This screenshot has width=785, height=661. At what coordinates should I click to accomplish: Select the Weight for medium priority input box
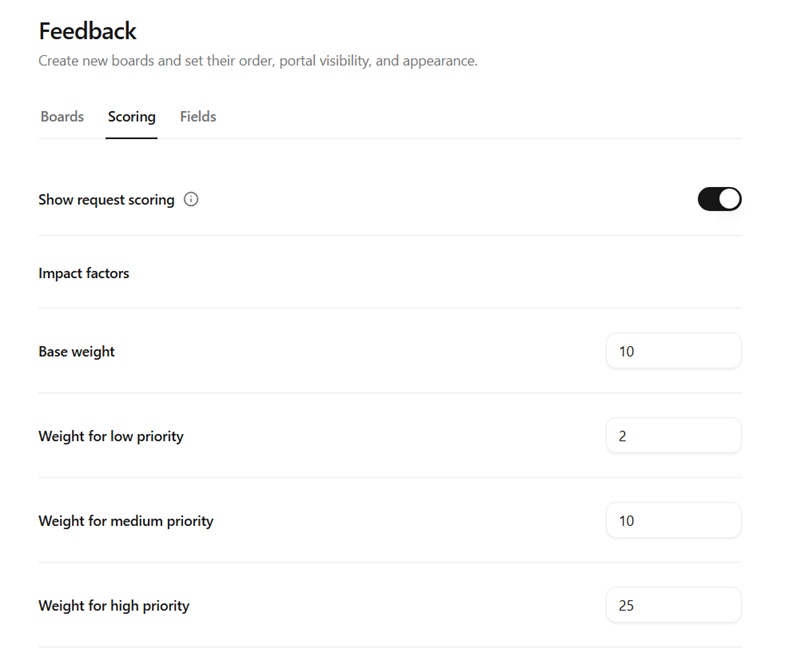[x=673, y=520]
